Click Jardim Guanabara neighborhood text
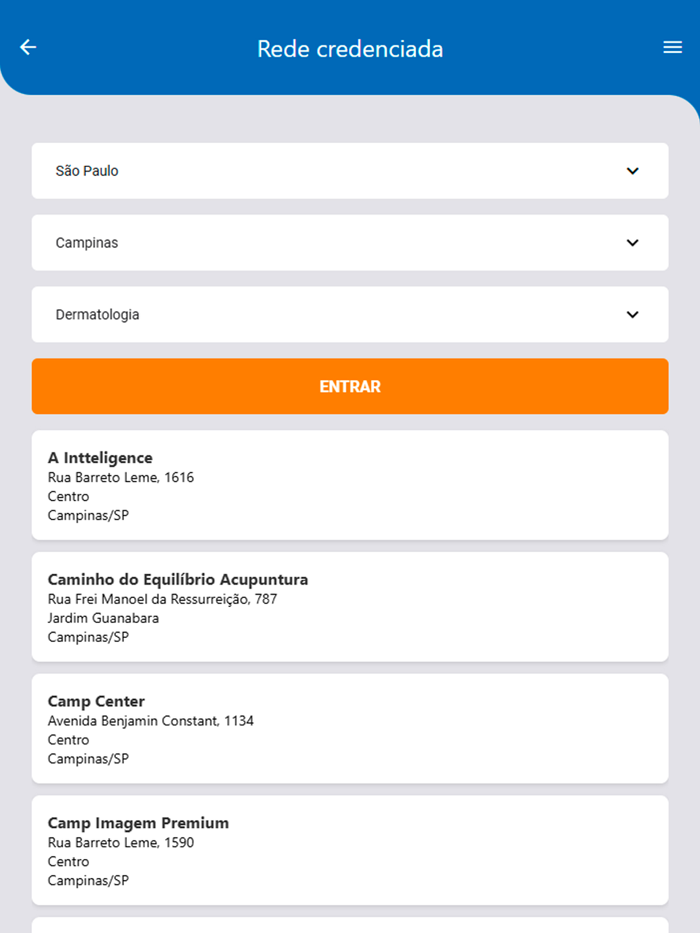The height and width of the screenshot is (933, 700). pos(103,618)
